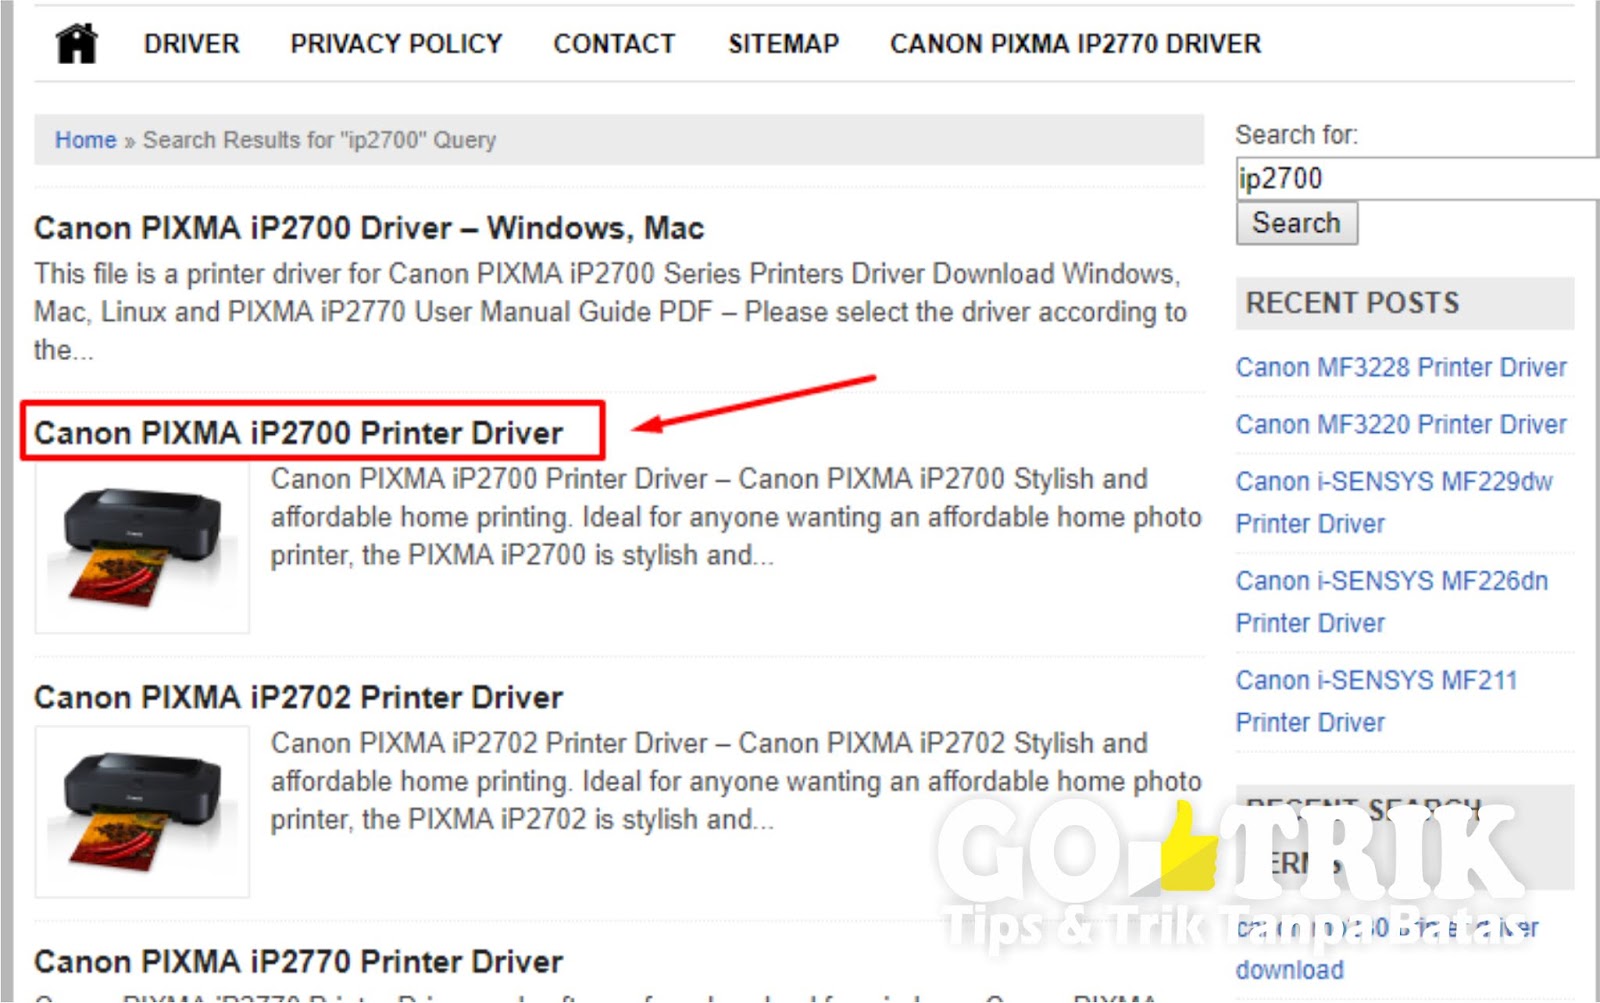Open Canon i-SENSYS MF211 Printer Driver post
The height and width of the screenshot is (1003, 1600).
1377,700
